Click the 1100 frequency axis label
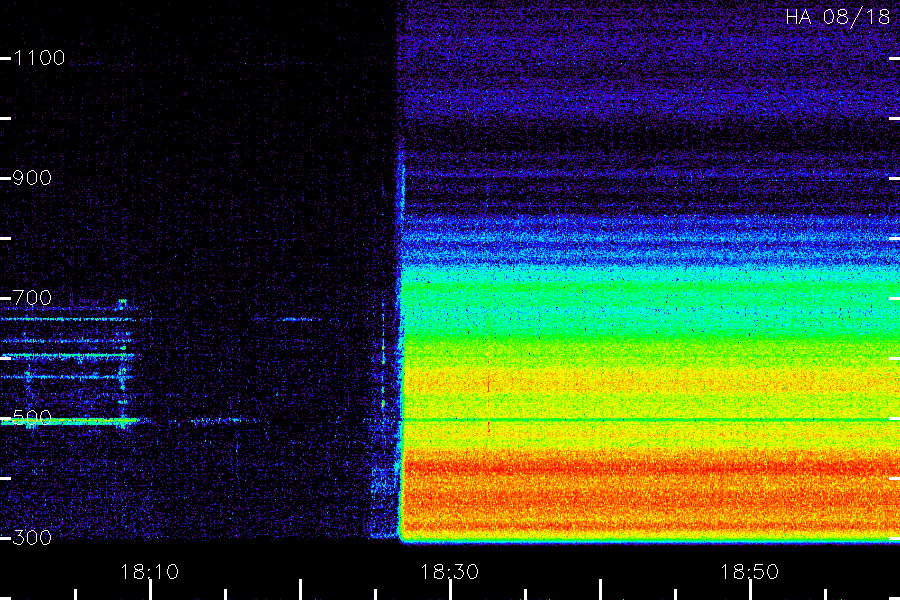The image size is (900, 600). [x=39, y=58]
